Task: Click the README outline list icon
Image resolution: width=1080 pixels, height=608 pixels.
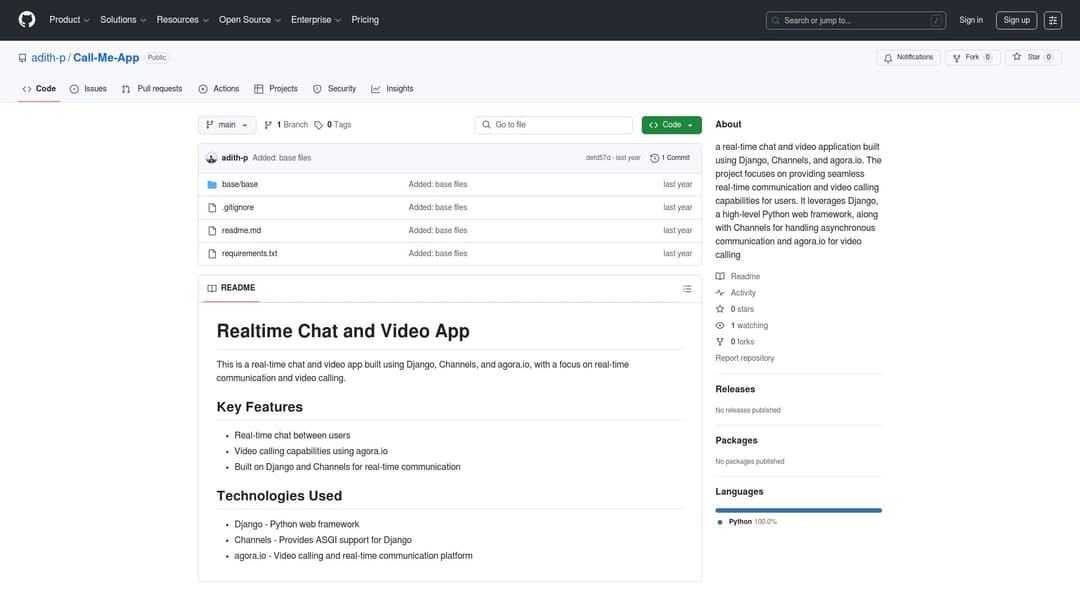Action: (687, 289)
